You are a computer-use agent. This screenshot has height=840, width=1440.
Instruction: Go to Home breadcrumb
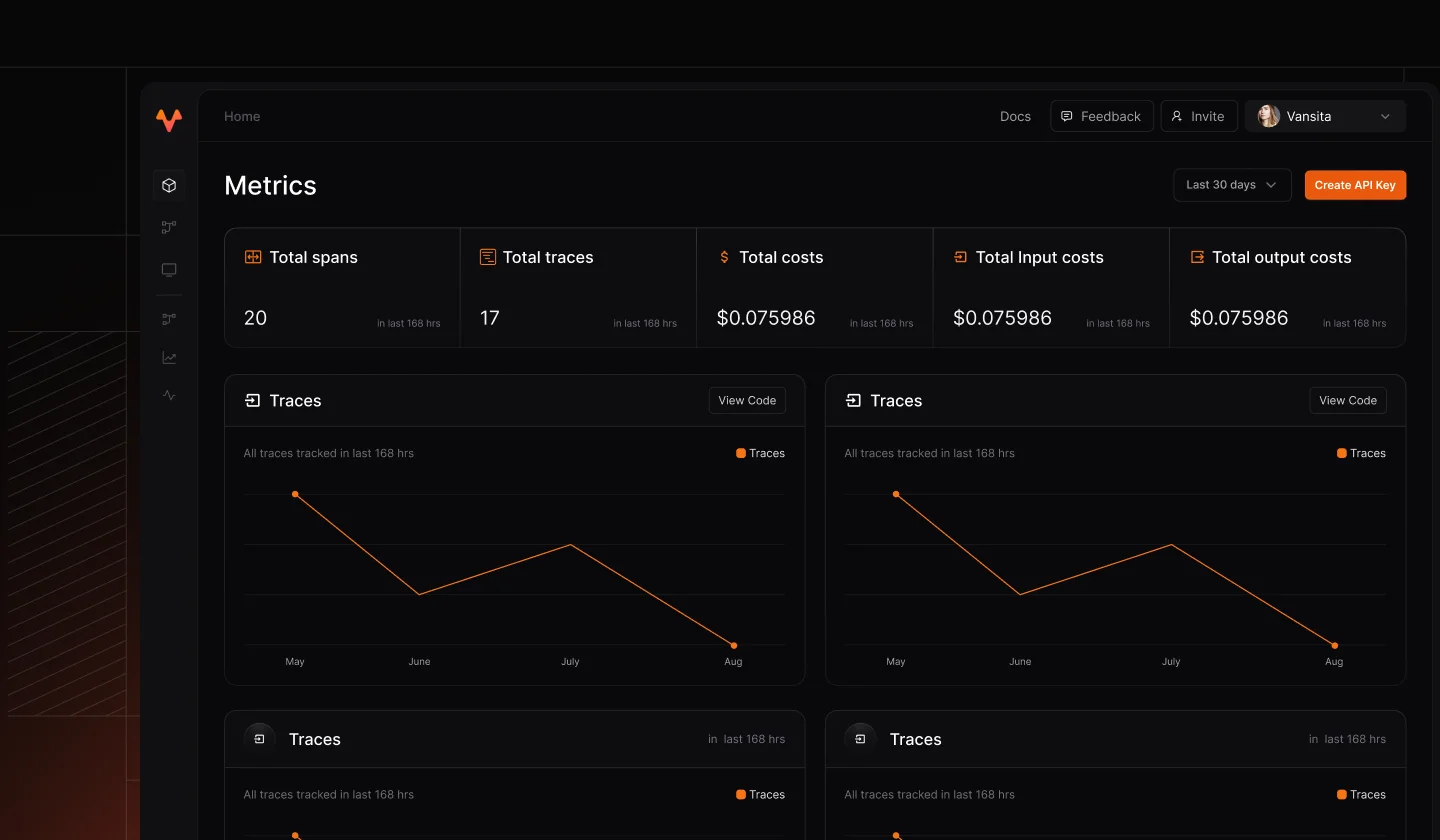(x=242, y=116)
